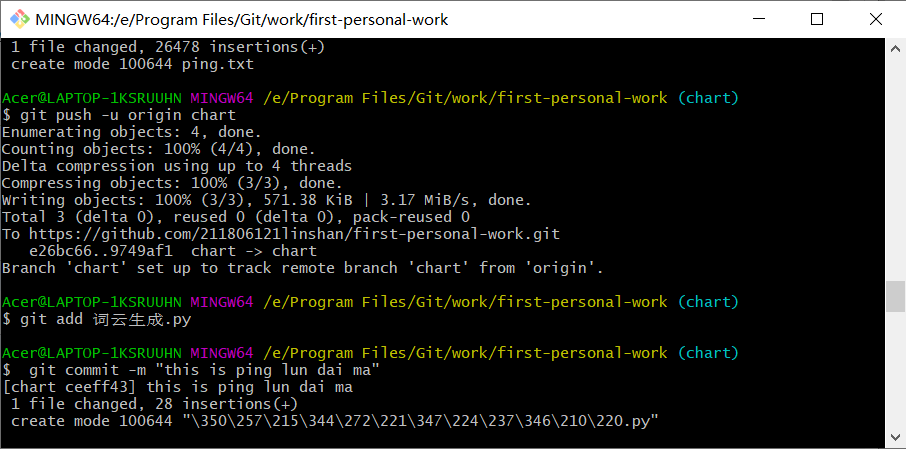Image resolution: width=906 pixels, height=449 pixels.
Task: Click the ping.txt filename at top
Action: [218, 64]
